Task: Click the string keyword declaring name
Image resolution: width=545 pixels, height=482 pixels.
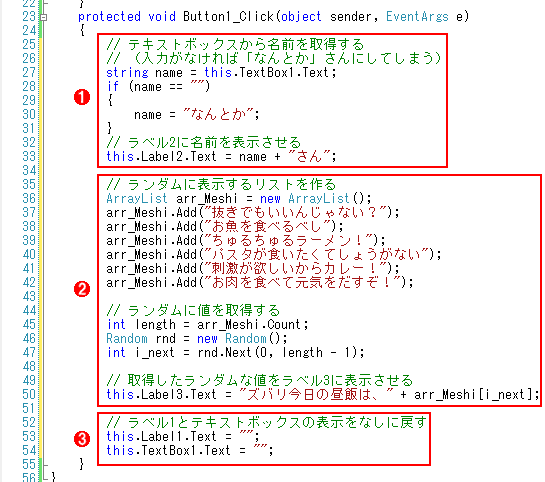Action: coord(127,73)
